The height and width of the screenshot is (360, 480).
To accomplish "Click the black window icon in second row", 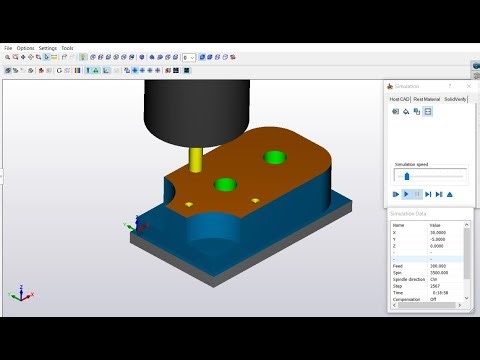I will pos(176,70).
